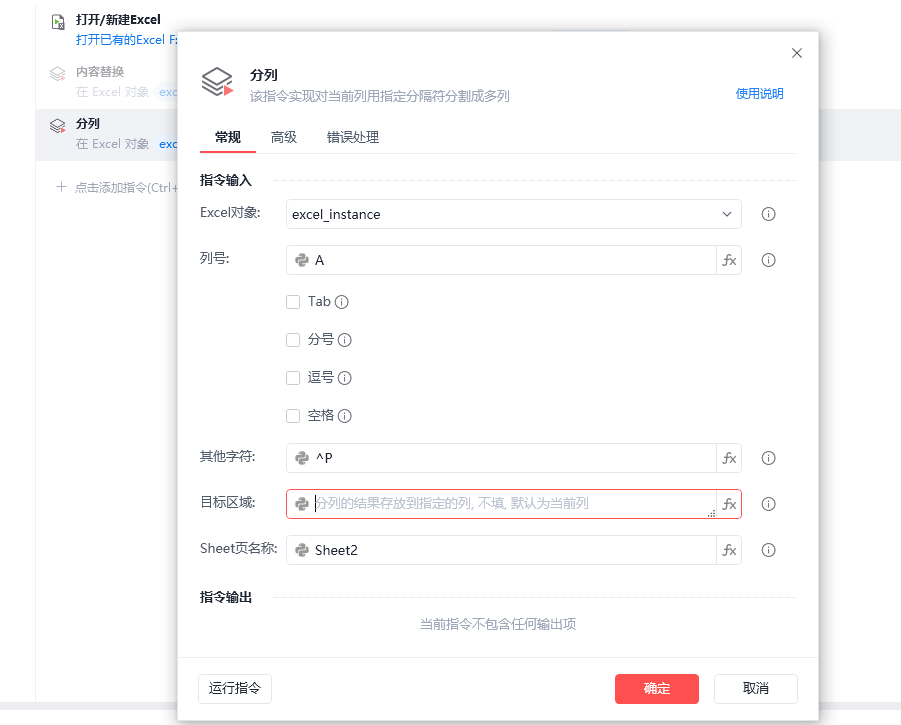Click the 分列 dialog header layers icon

pos(217,82)
